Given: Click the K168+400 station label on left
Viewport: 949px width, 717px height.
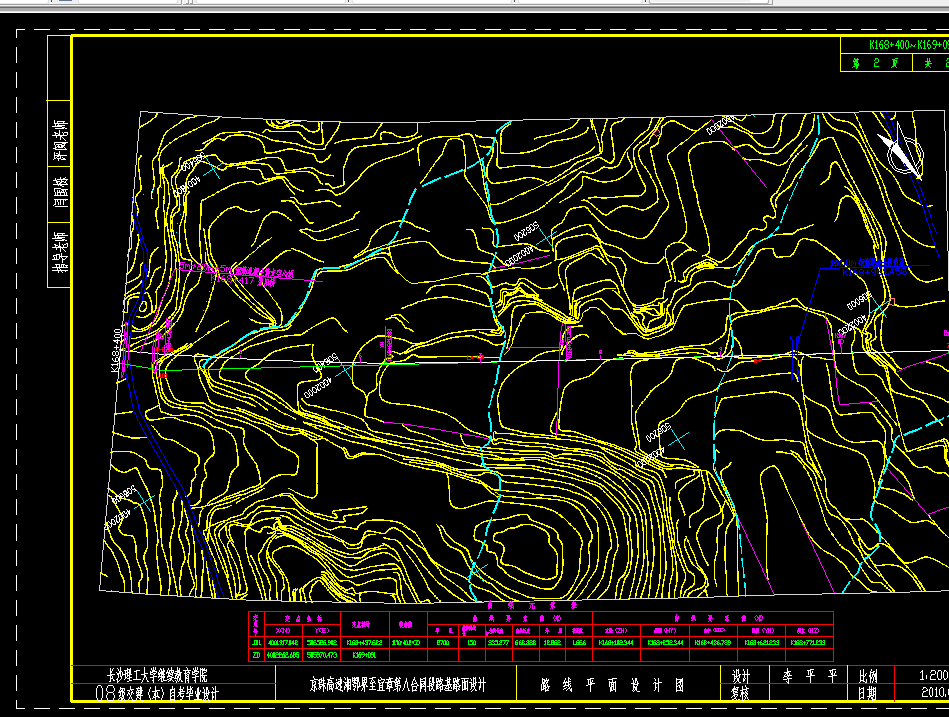Looking at the screenshot, I should (x=116, y=350).
